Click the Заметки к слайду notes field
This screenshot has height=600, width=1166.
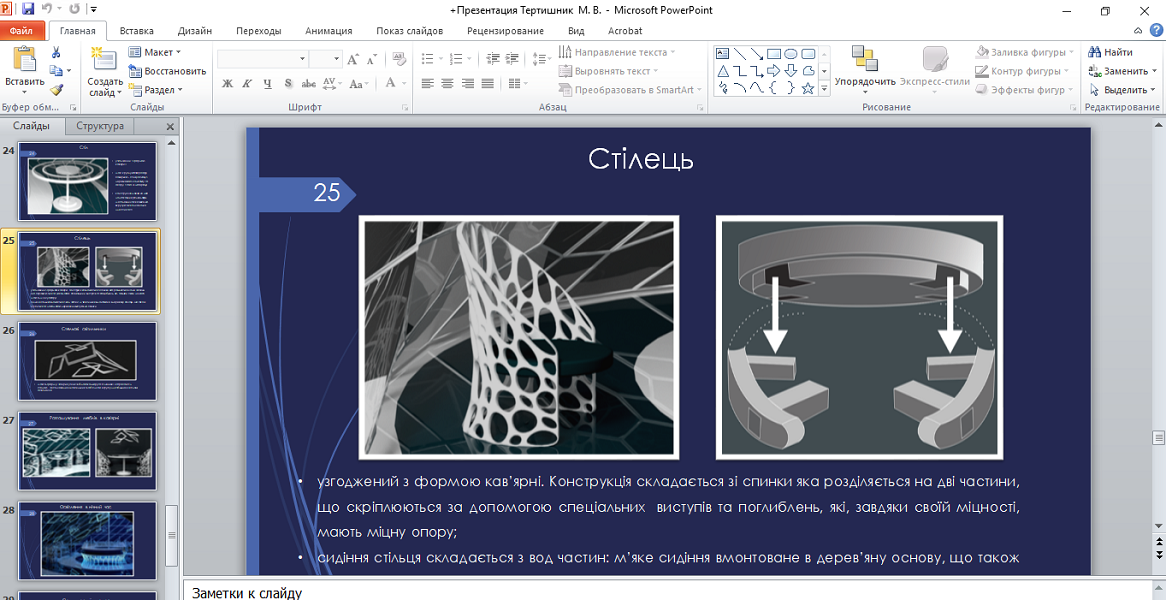click(x=669, y=593)
